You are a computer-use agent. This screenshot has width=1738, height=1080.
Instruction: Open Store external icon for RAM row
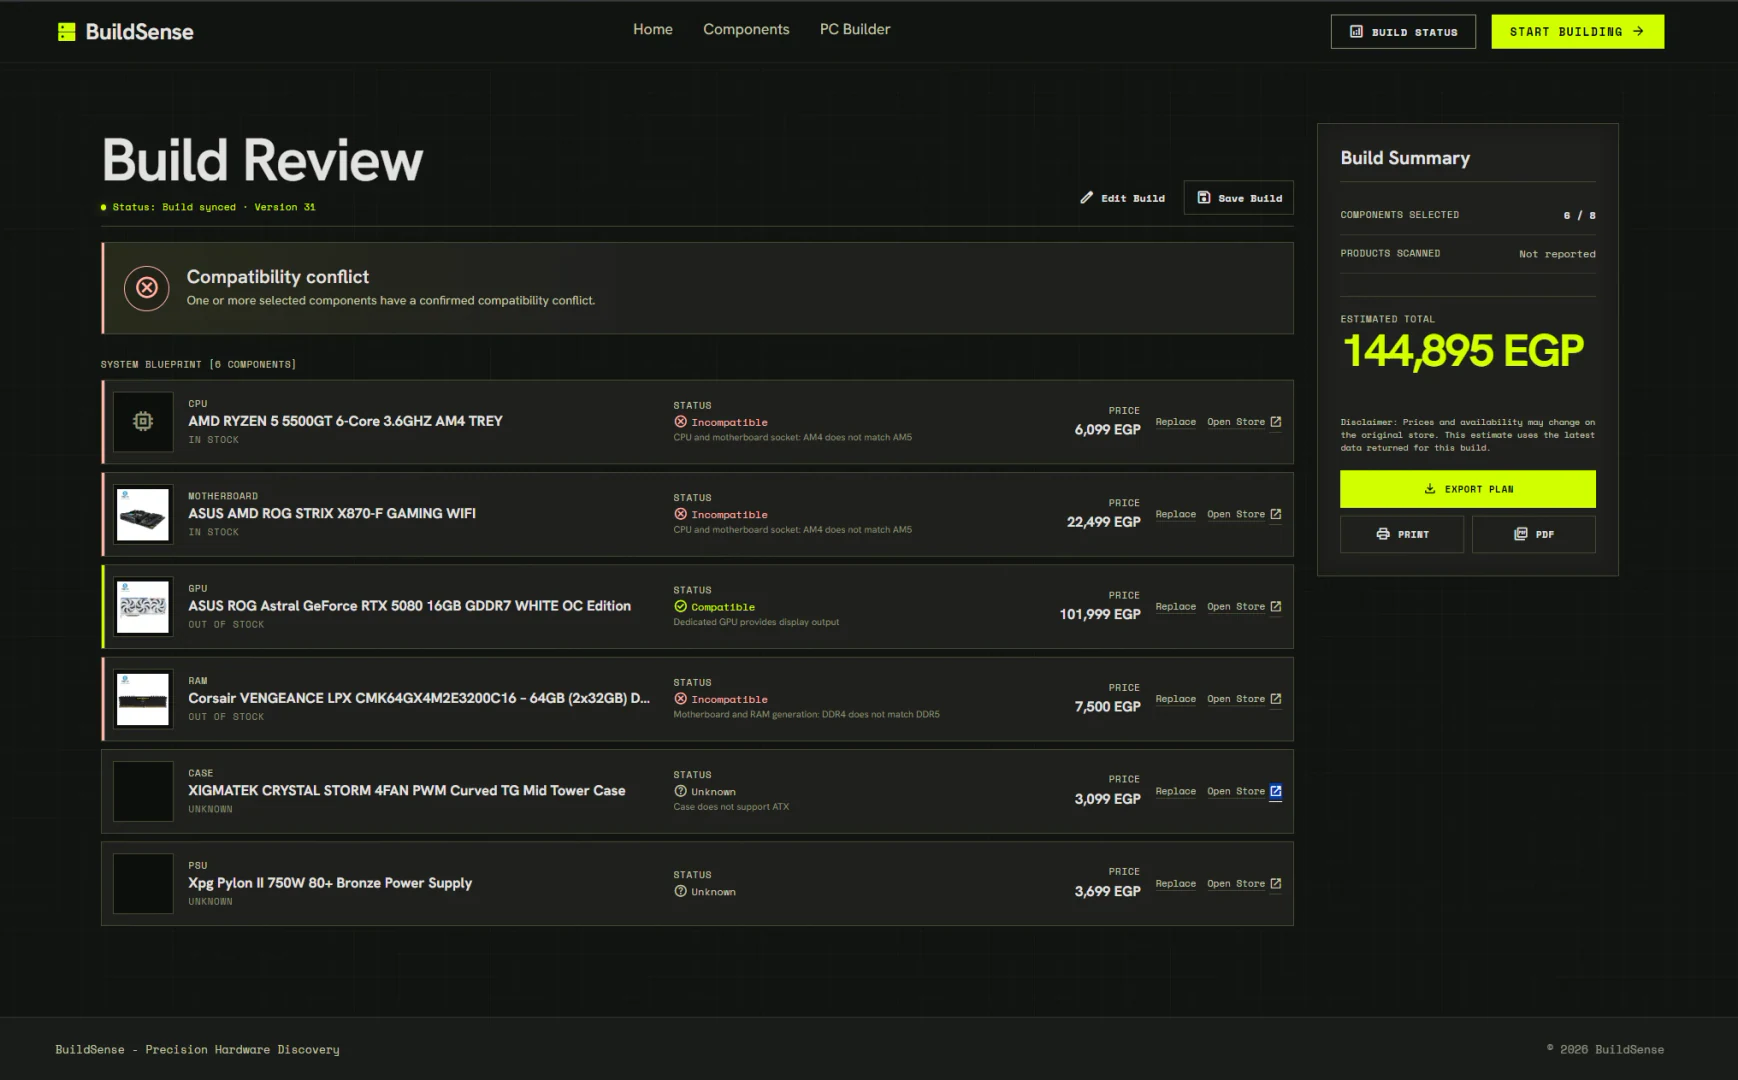pyautogui.click(x=1275, y=699)
